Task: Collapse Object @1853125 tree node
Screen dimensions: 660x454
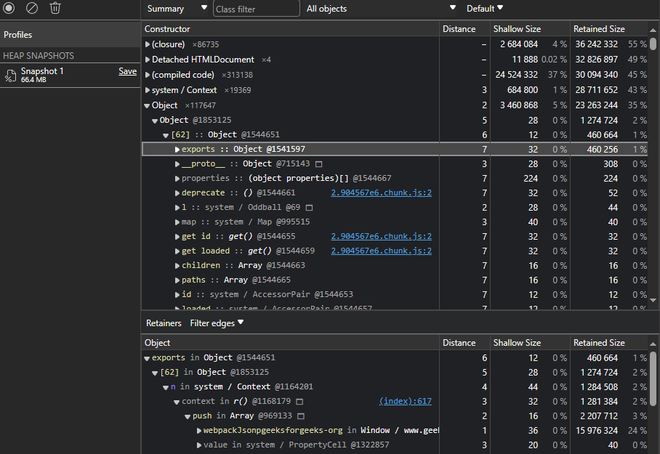Action: point(155,121)
